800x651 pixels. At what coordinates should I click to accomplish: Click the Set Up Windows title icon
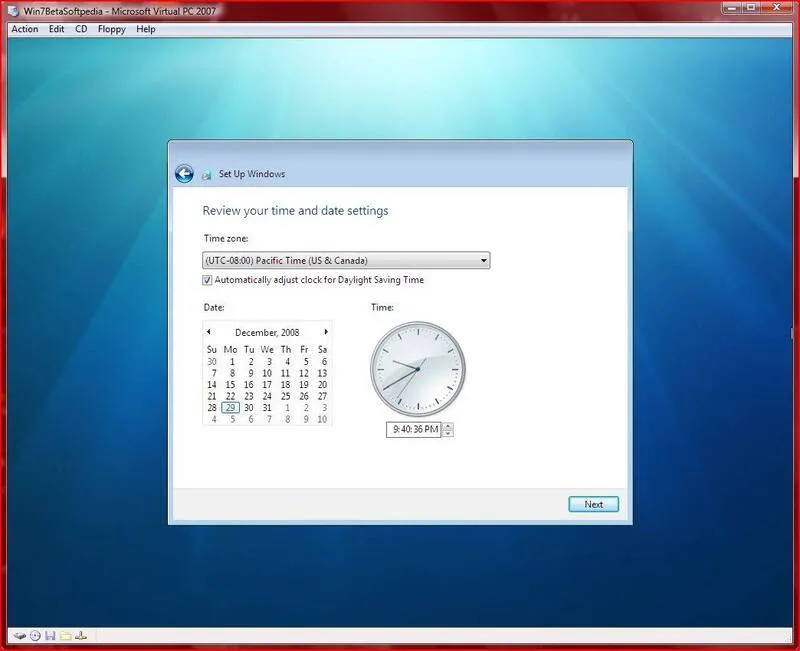207,175
